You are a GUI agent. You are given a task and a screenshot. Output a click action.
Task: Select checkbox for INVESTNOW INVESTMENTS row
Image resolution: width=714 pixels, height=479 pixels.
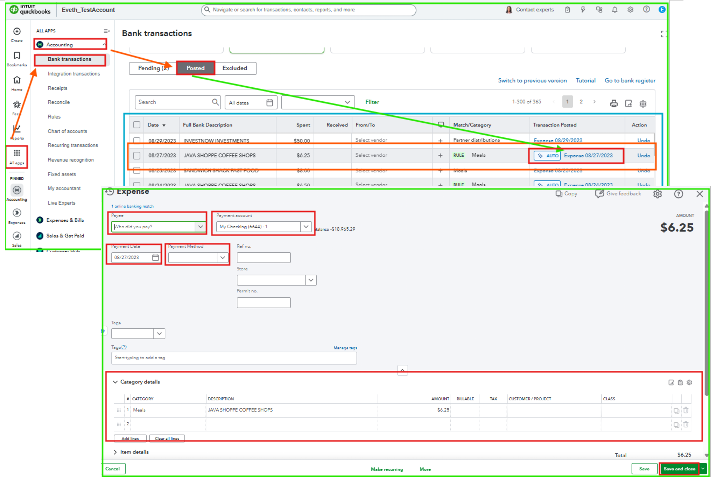coord(137,140)
